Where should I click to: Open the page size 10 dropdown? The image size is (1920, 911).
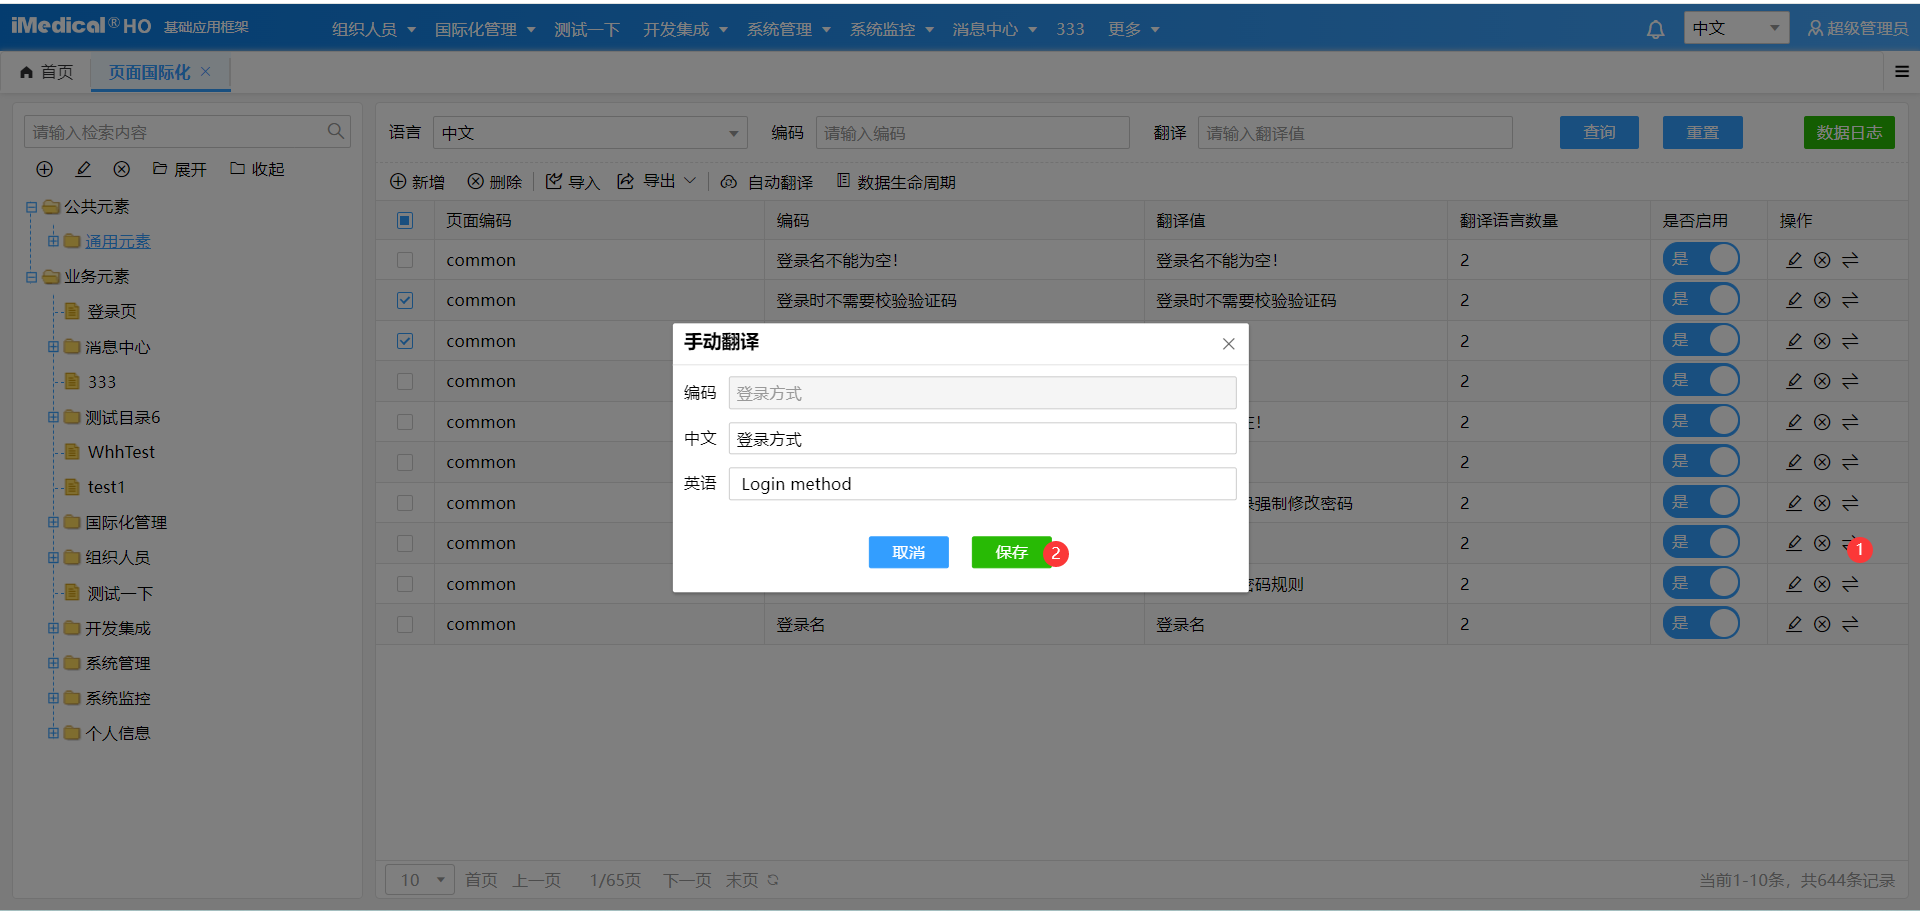point(420,880)
